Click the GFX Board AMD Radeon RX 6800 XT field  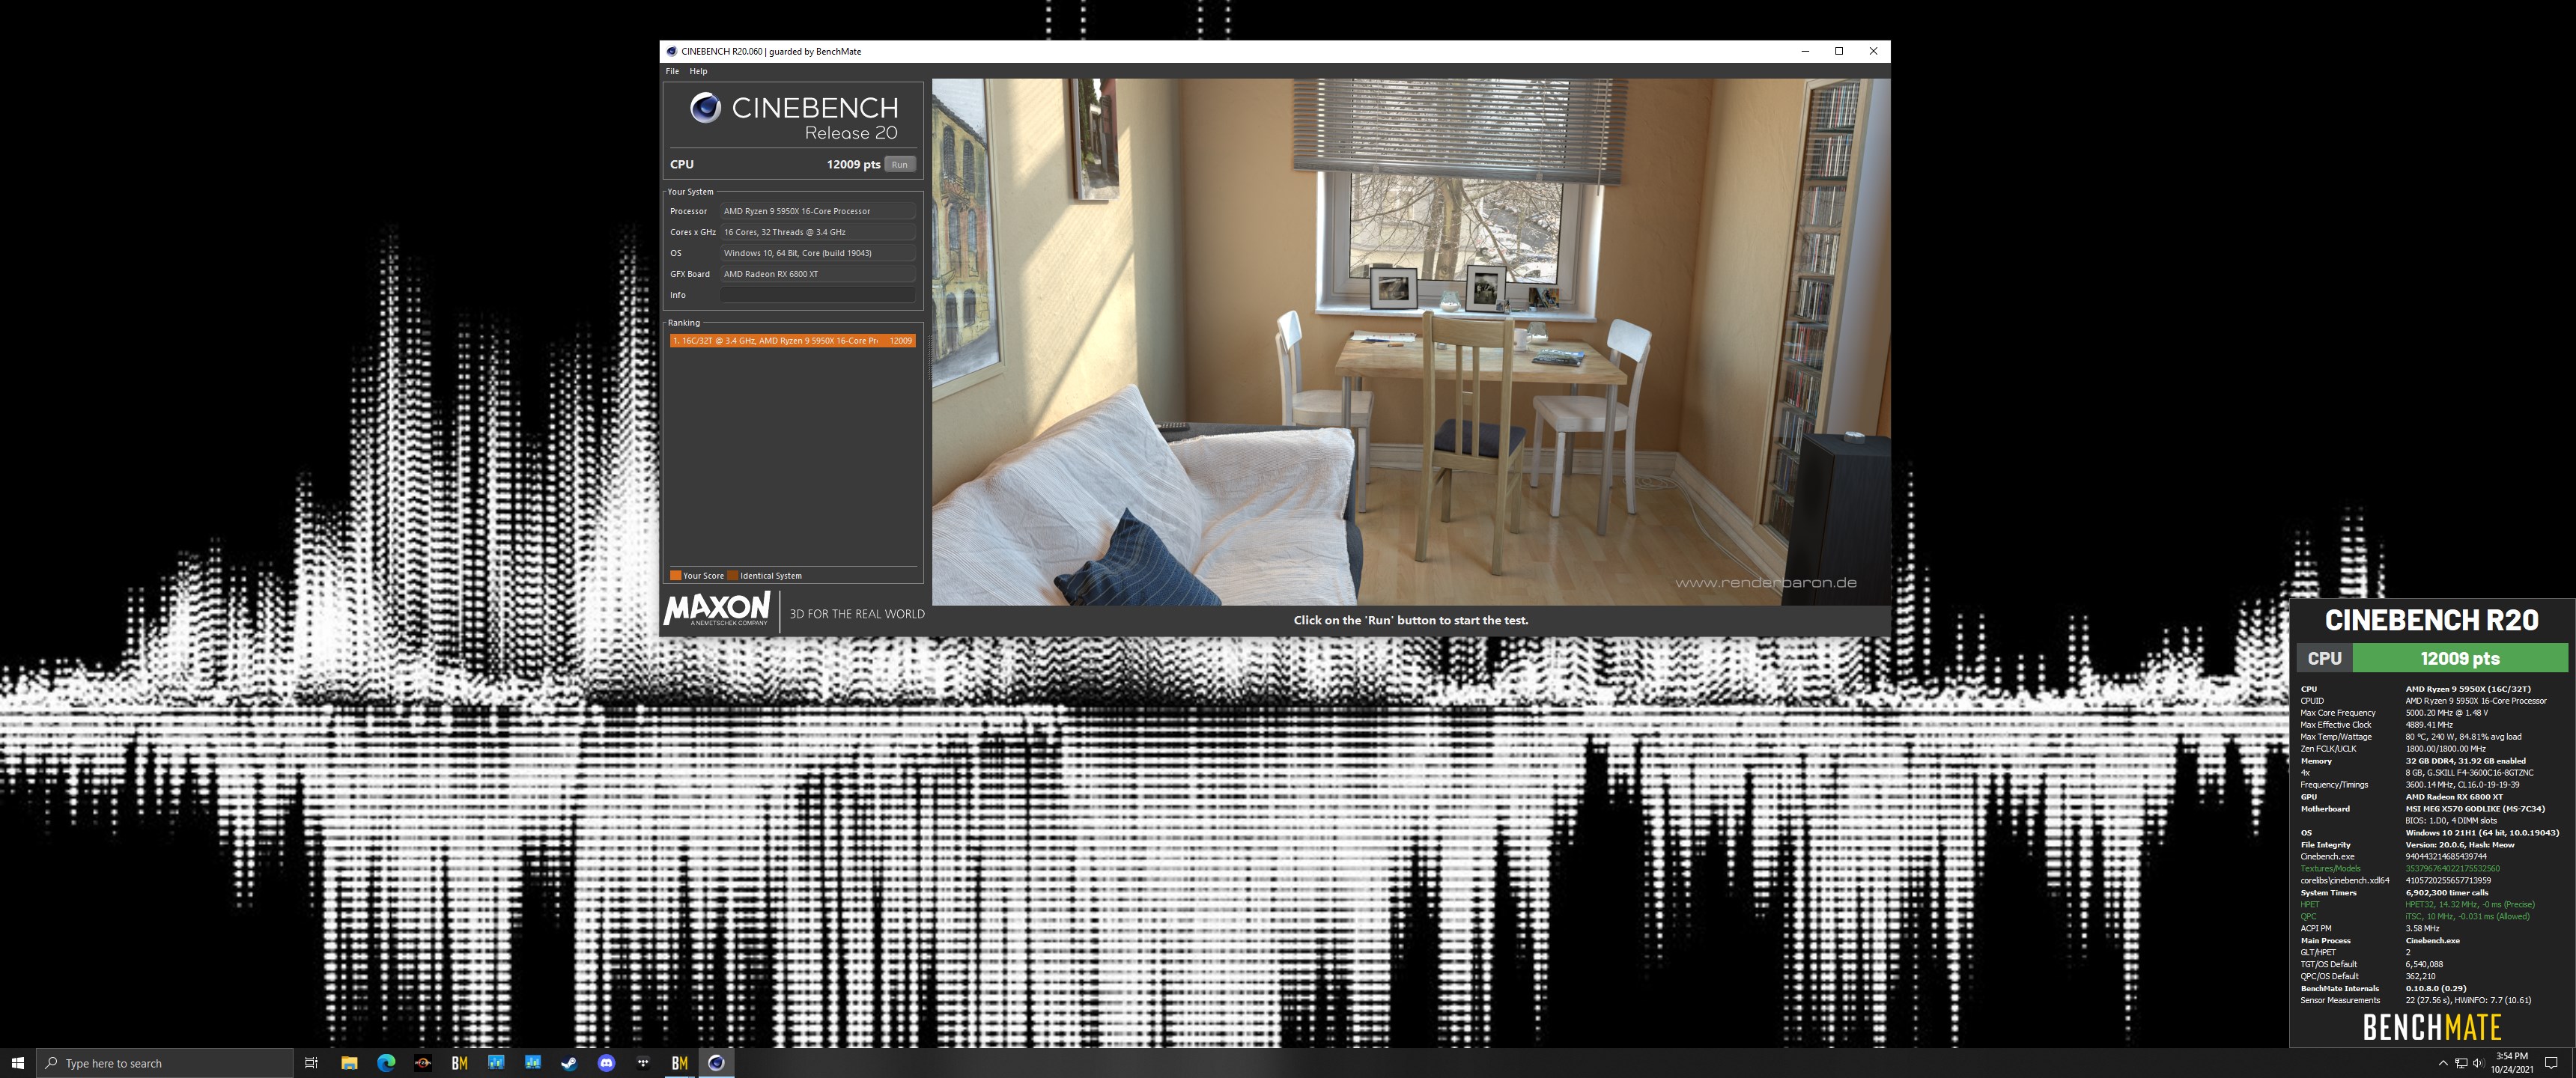pos(818,274)
